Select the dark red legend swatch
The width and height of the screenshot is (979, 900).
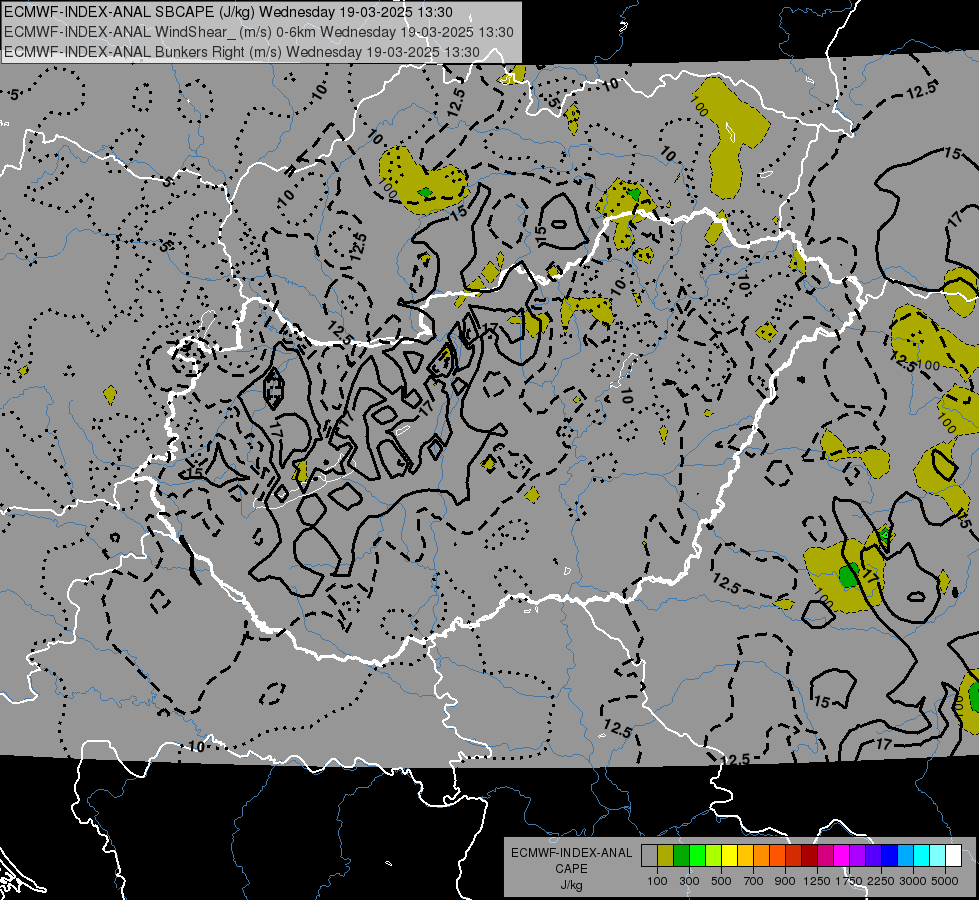click(x=809, y=855)
